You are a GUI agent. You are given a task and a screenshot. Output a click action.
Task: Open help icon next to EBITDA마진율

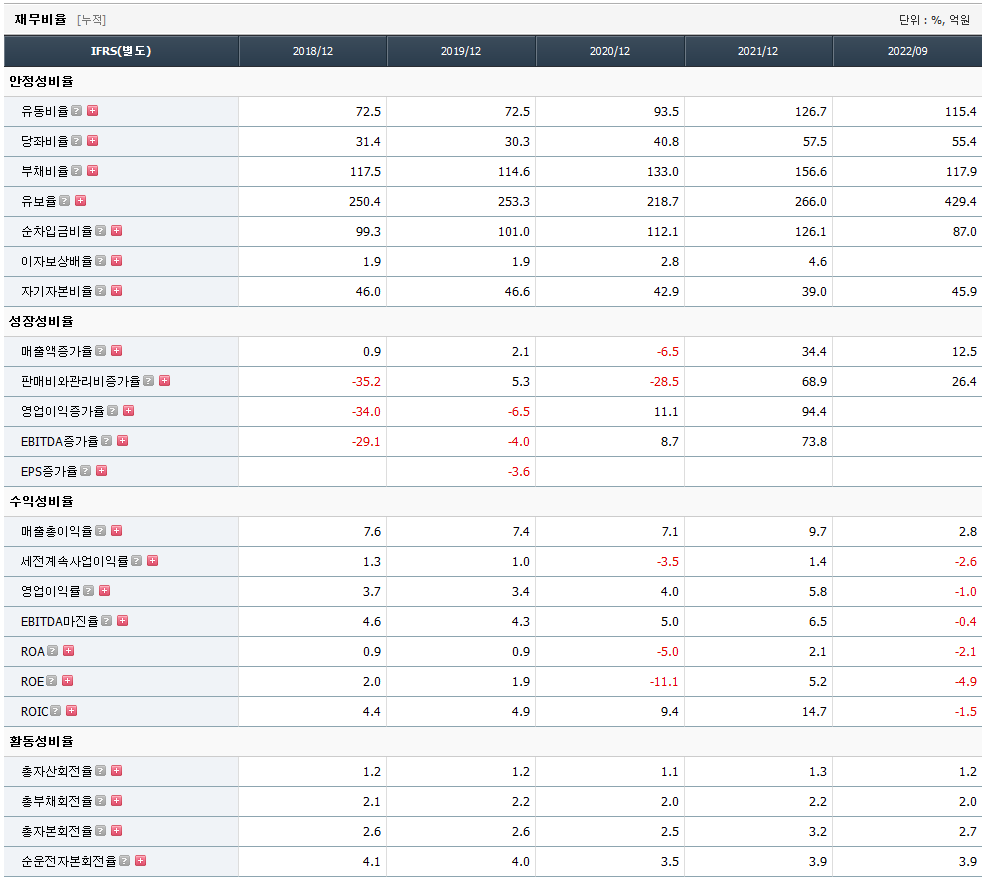coord(107,621)
